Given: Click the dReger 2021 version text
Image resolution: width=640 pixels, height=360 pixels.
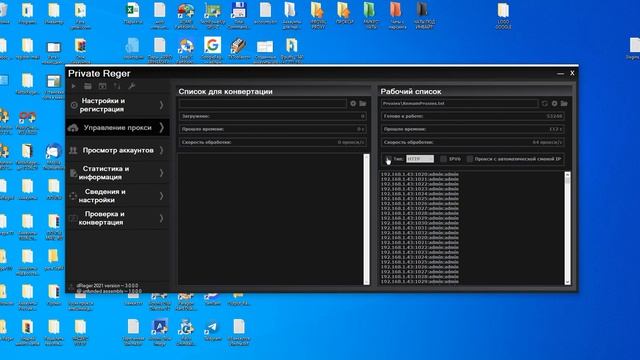Looking at the screenshot, I should pyautogui.click(x=107, y=286).
